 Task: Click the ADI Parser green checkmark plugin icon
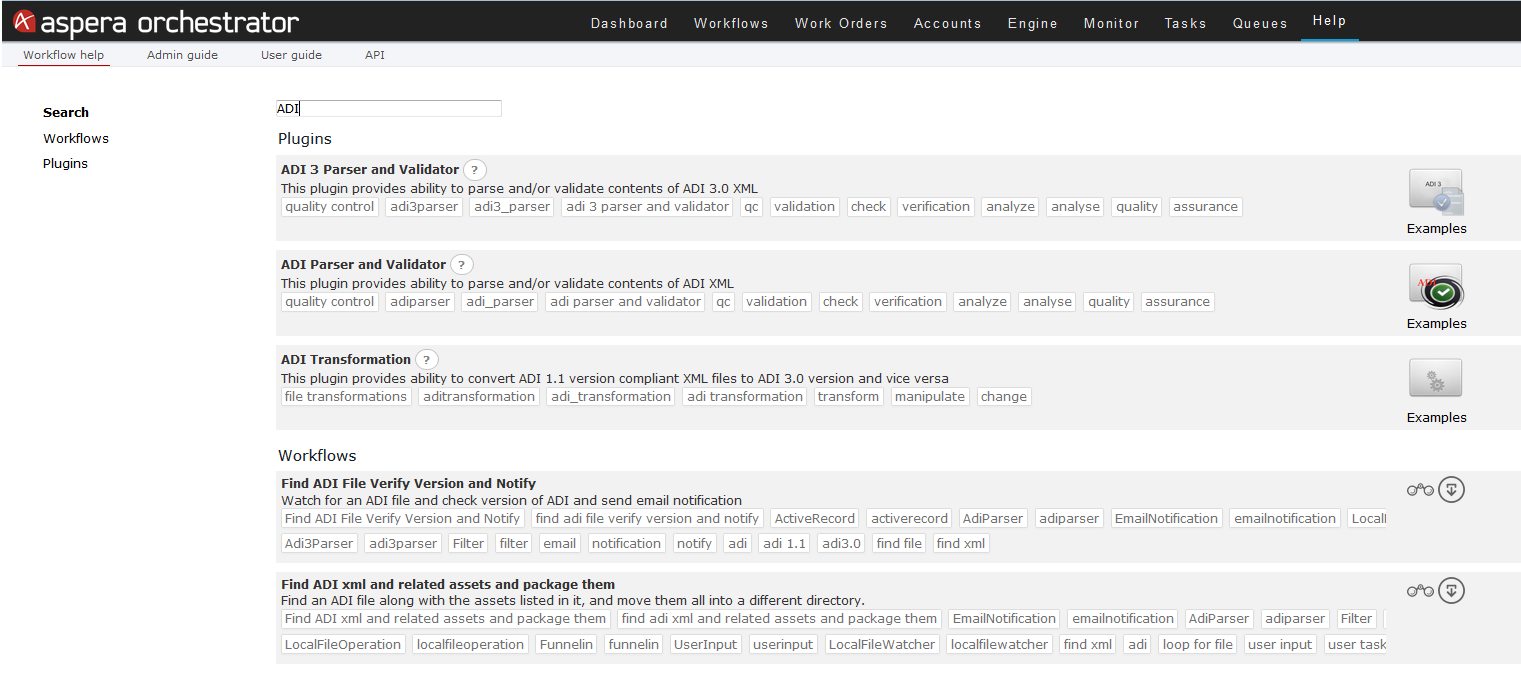pos(1436,288)
